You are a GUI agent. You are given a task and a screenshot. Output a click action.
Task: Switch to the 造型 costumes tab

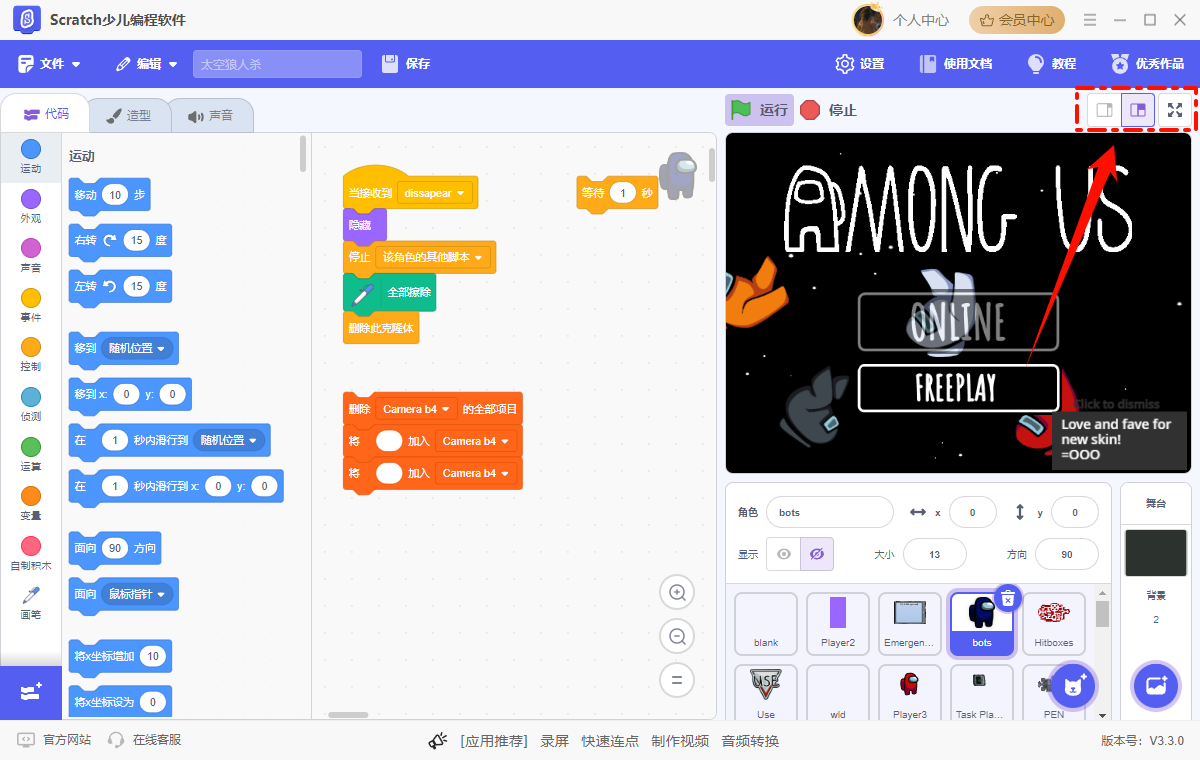(x=128, y=115)
